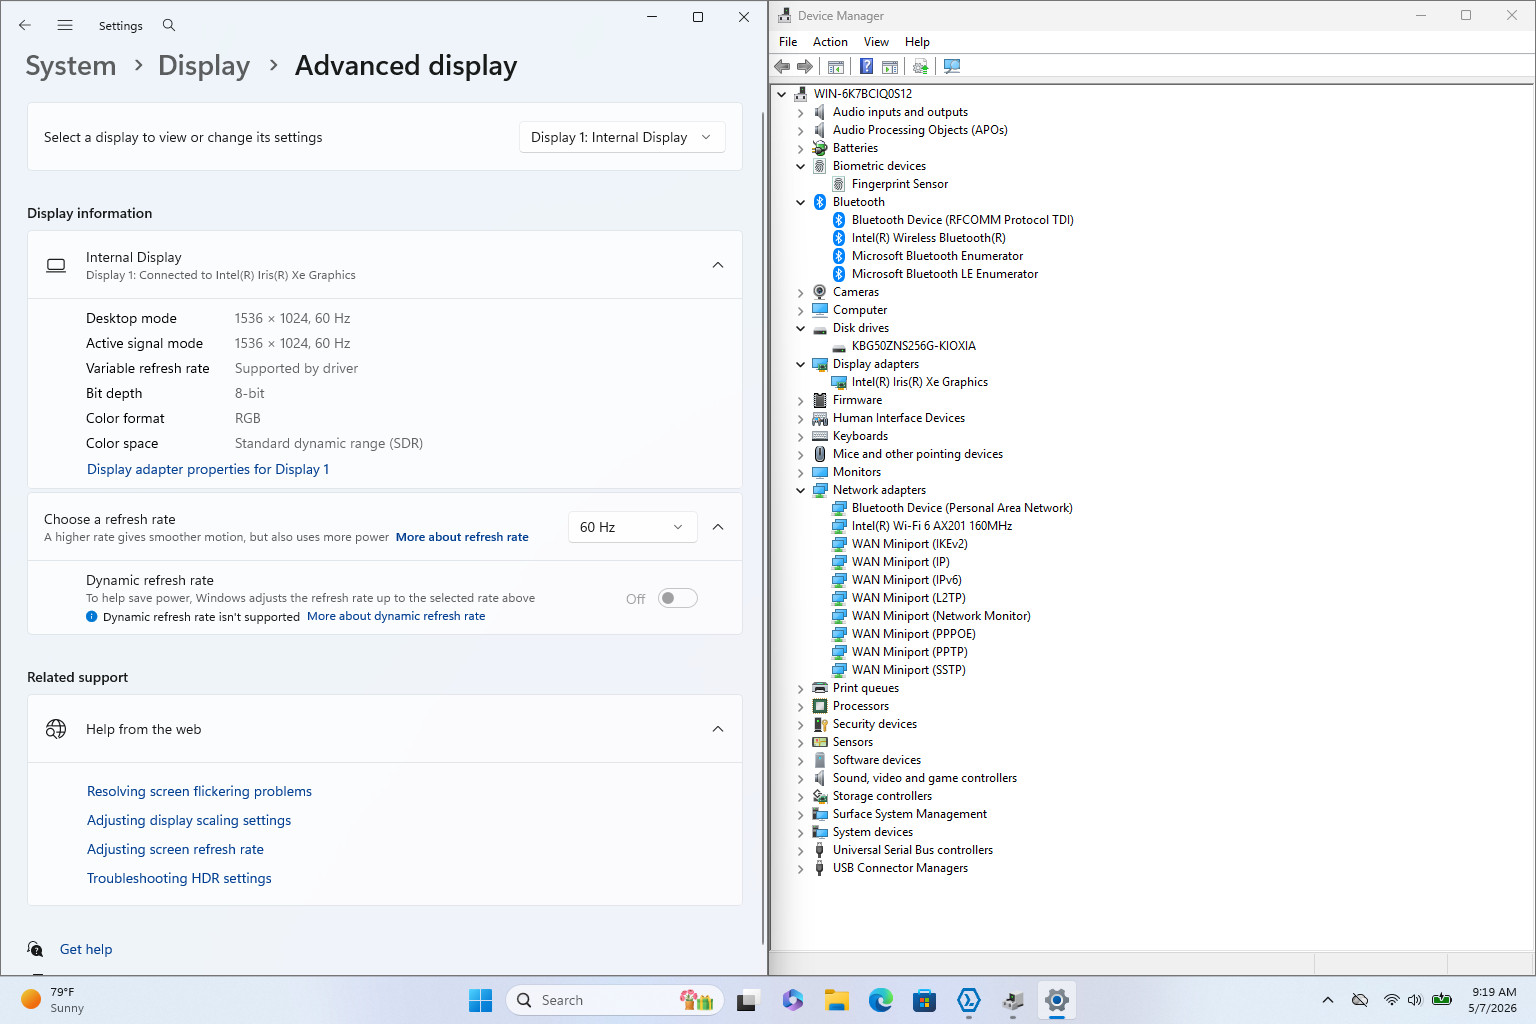Expand Processors tree node
This screenshot has height=1024, width=1536.
click(x=800, y=707)
